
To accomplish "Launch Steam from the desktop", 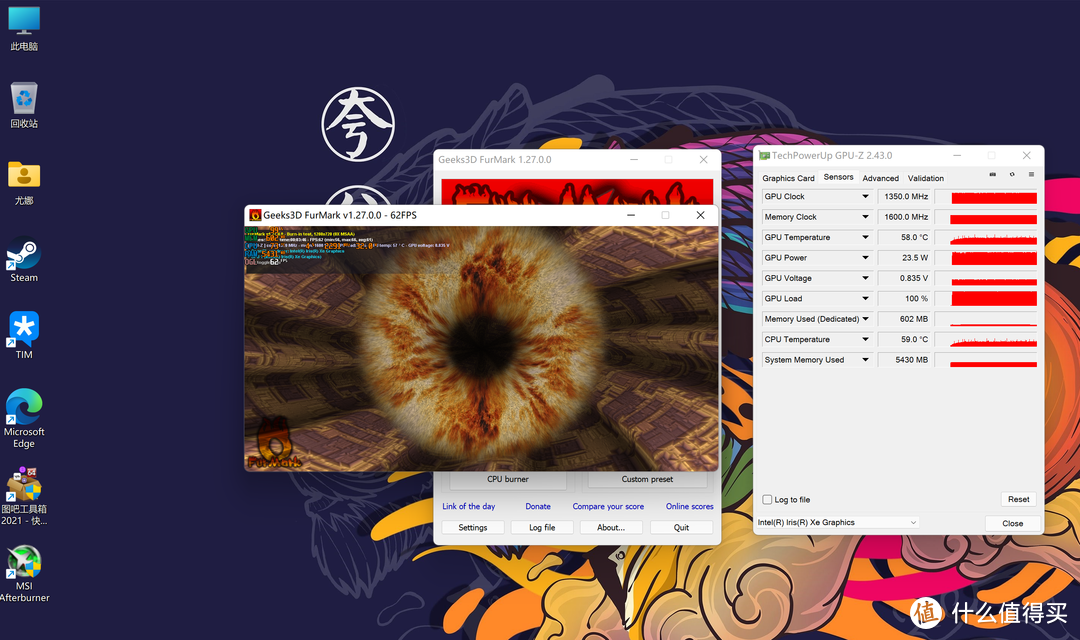I will tap(24, 260).
